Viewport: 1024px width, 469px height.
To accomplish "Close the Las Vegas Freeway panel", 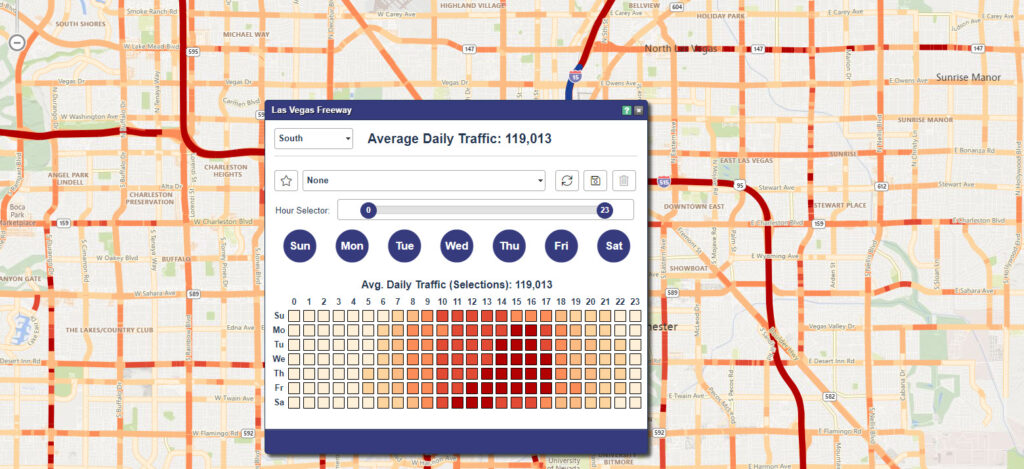I will (x=638, y=110).
